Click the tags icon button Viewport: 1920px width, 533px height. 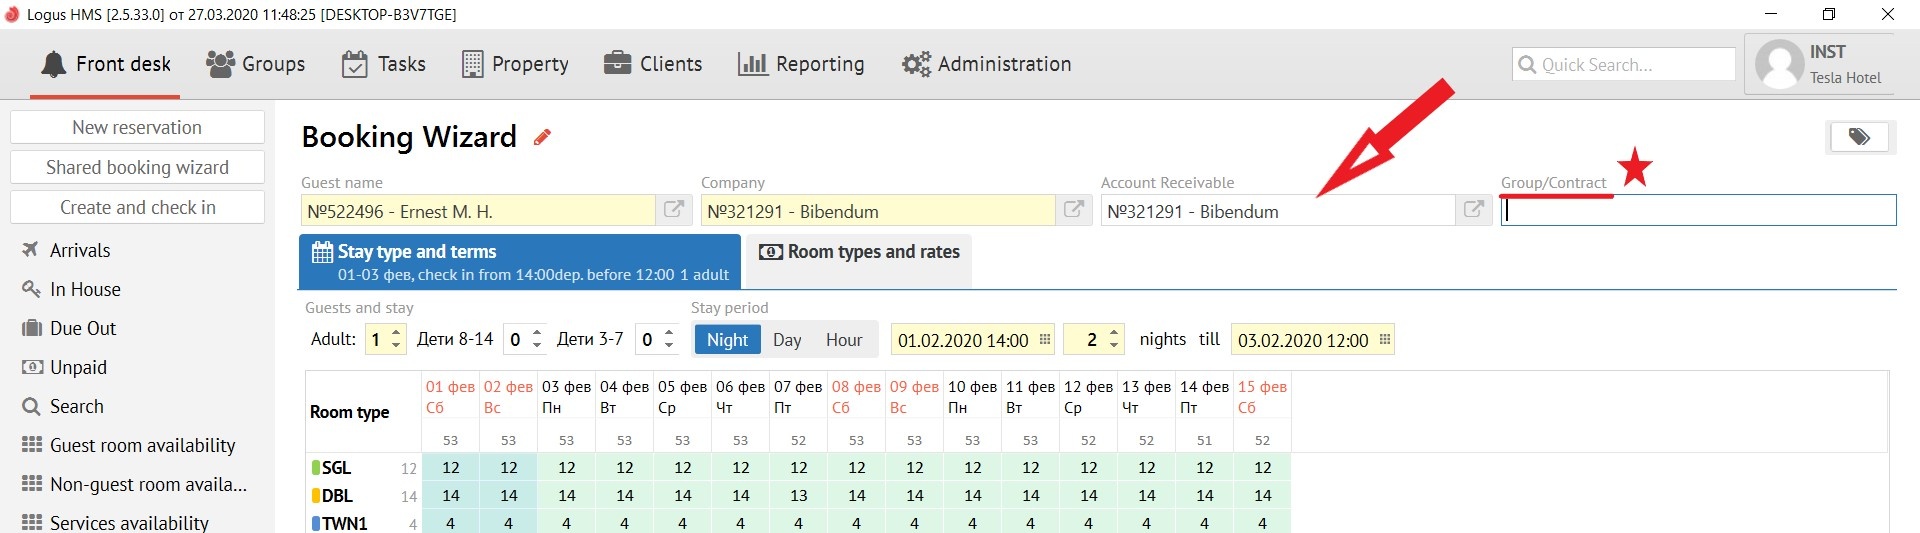(1859, 137)
